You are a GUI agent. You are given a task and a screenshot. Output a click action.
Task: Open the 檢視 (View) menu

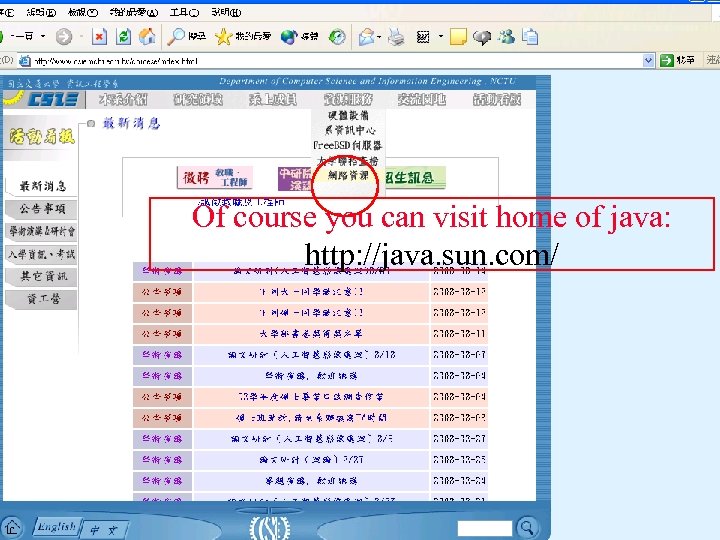[x=83, y=12]
